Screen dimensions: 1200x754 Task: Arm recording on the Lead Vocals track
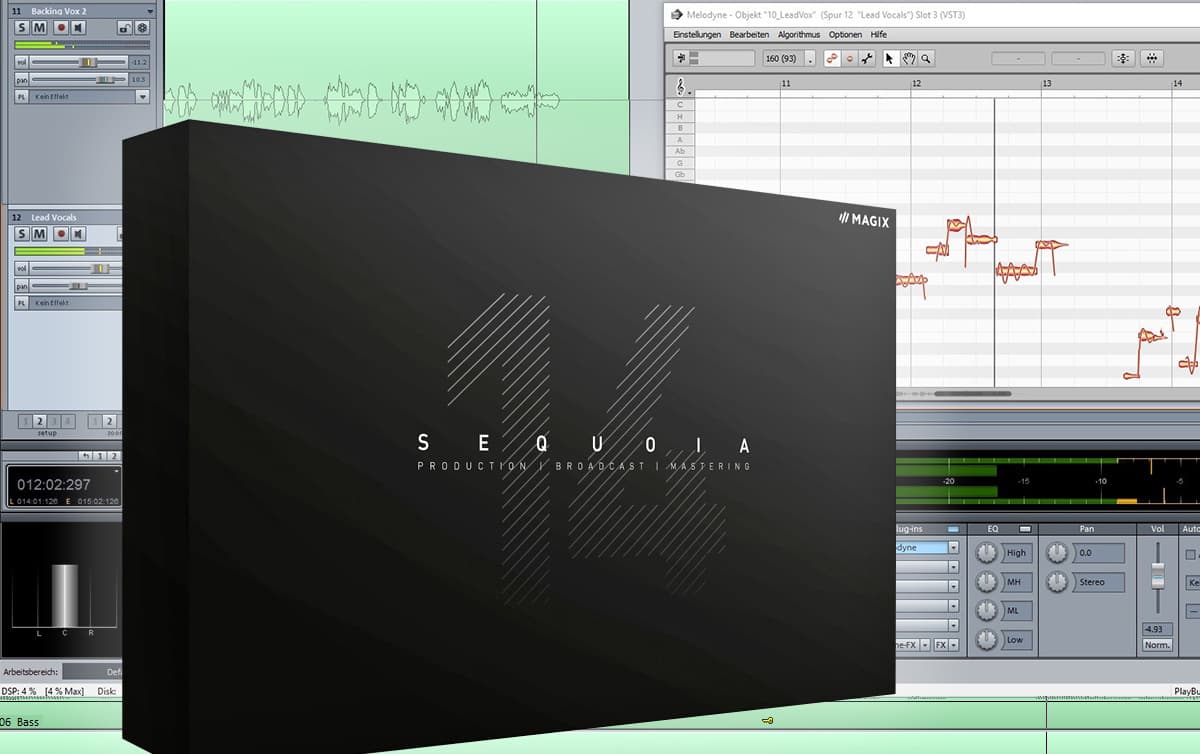(x=60, y=234)
